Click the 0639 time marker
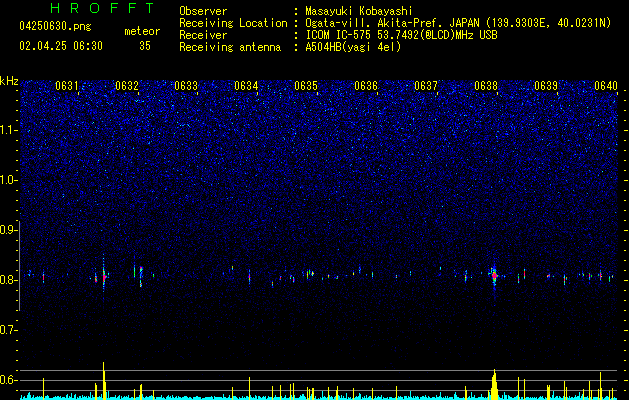 (546, 86)
